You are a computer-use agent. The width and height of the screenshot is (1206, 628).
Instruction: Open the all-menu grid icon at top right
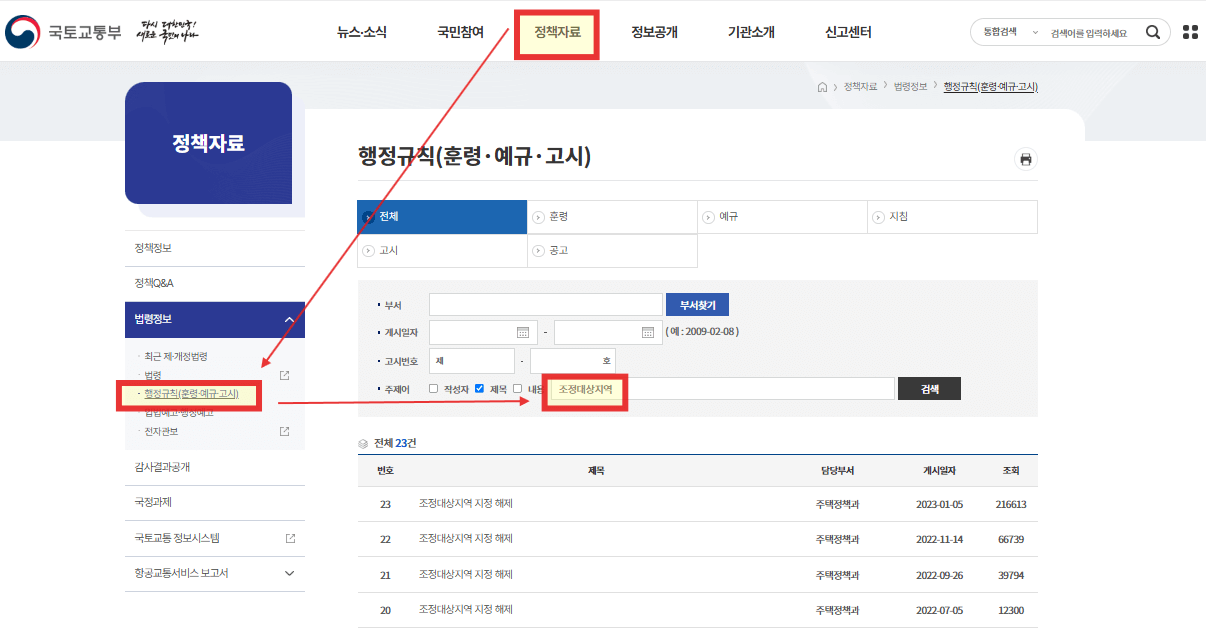click(1189, 31)
